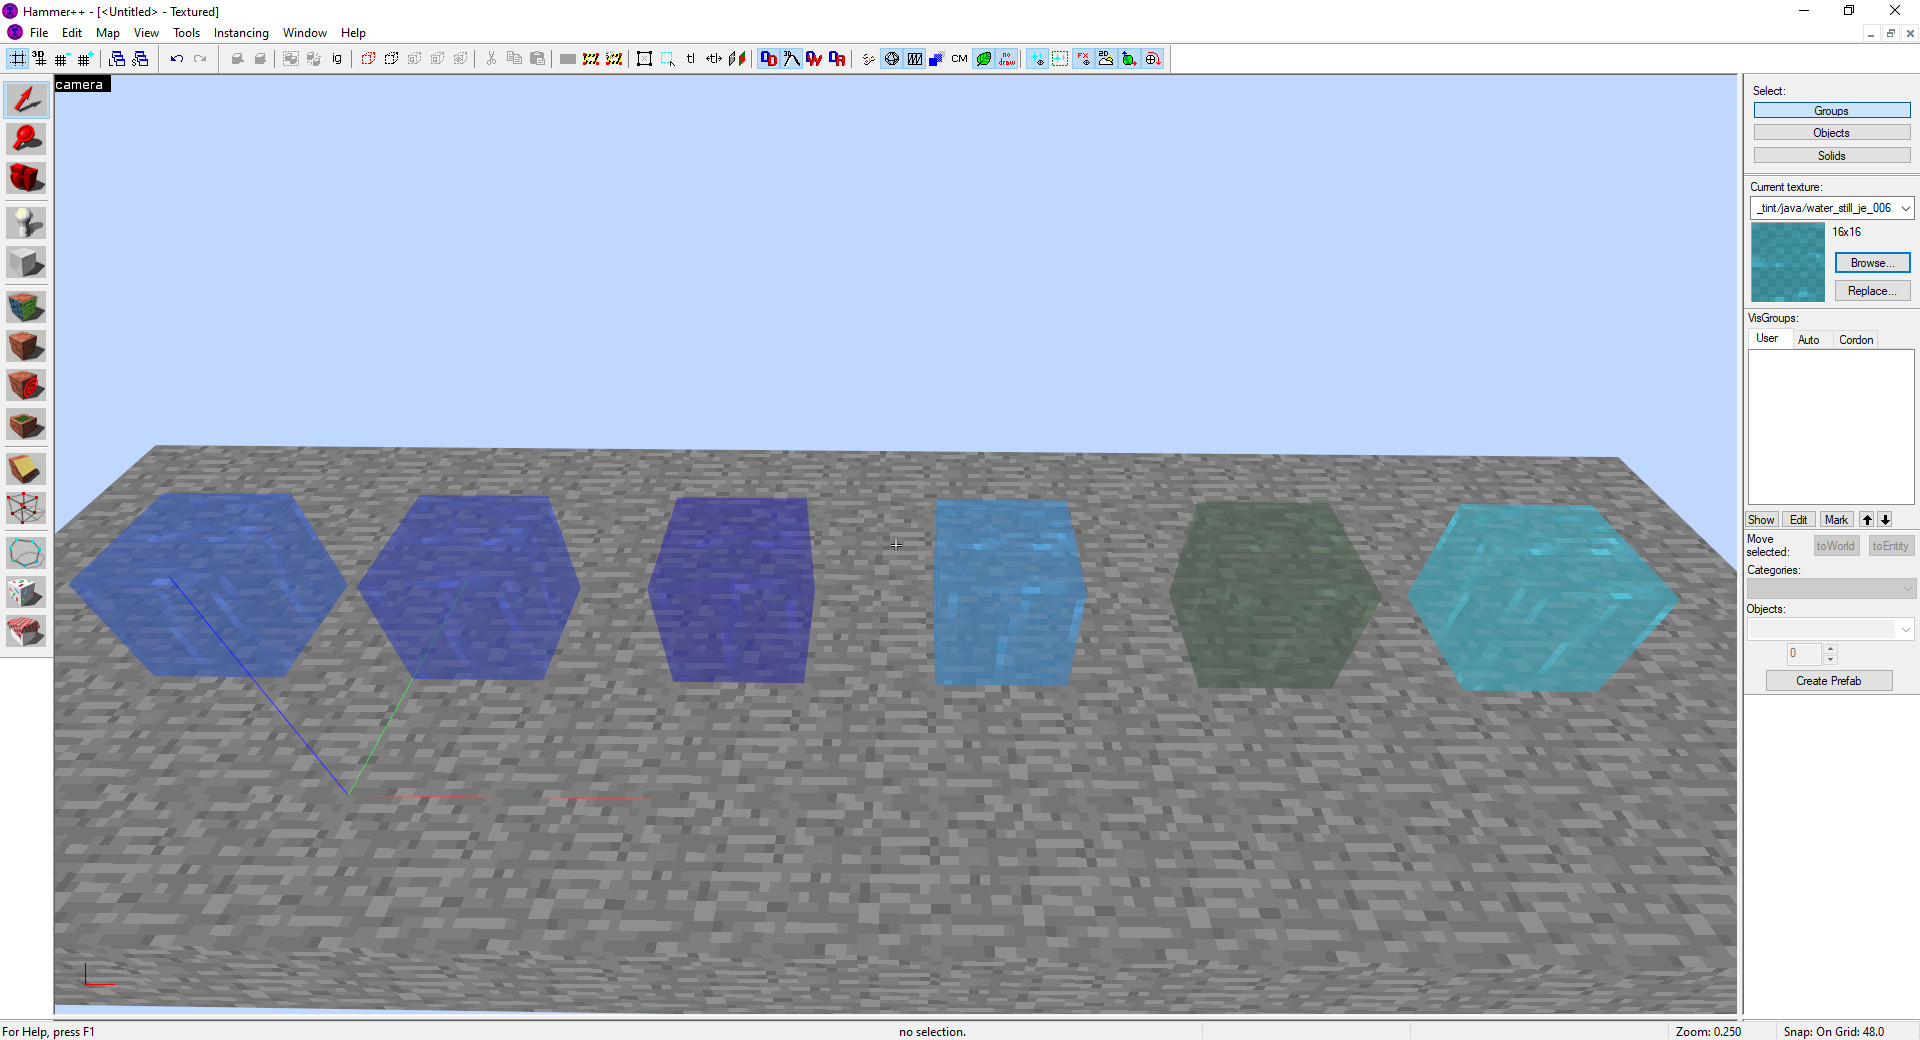The width and height of the screenshot is (1920, 1040).
Task: Click the water texture preview thumbnail
Action: (1787, 261)
